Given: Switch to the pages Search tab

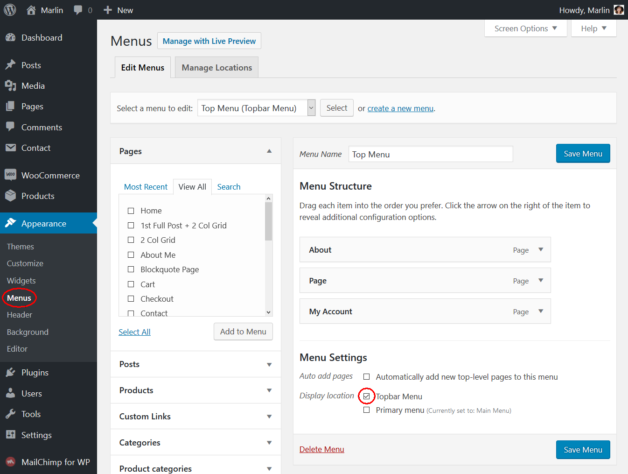Looking at the screenshot, I should (229, 187).
